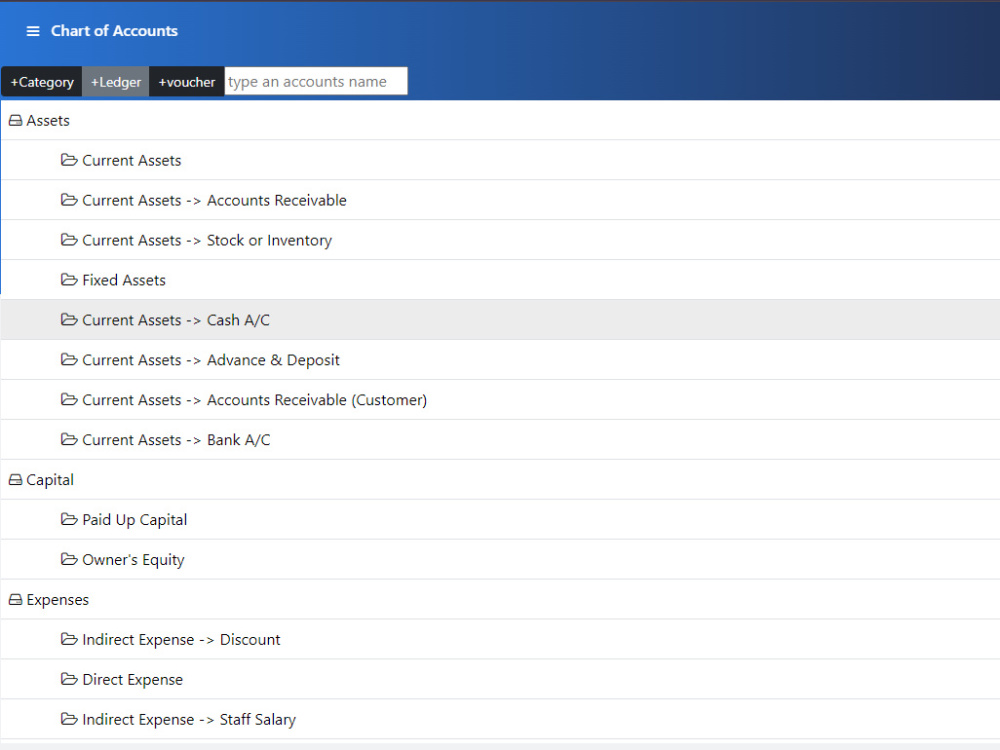Screen dimensions: 1000x750
Task: Click the drawer icon next to Capital
Action: [15, 480]
